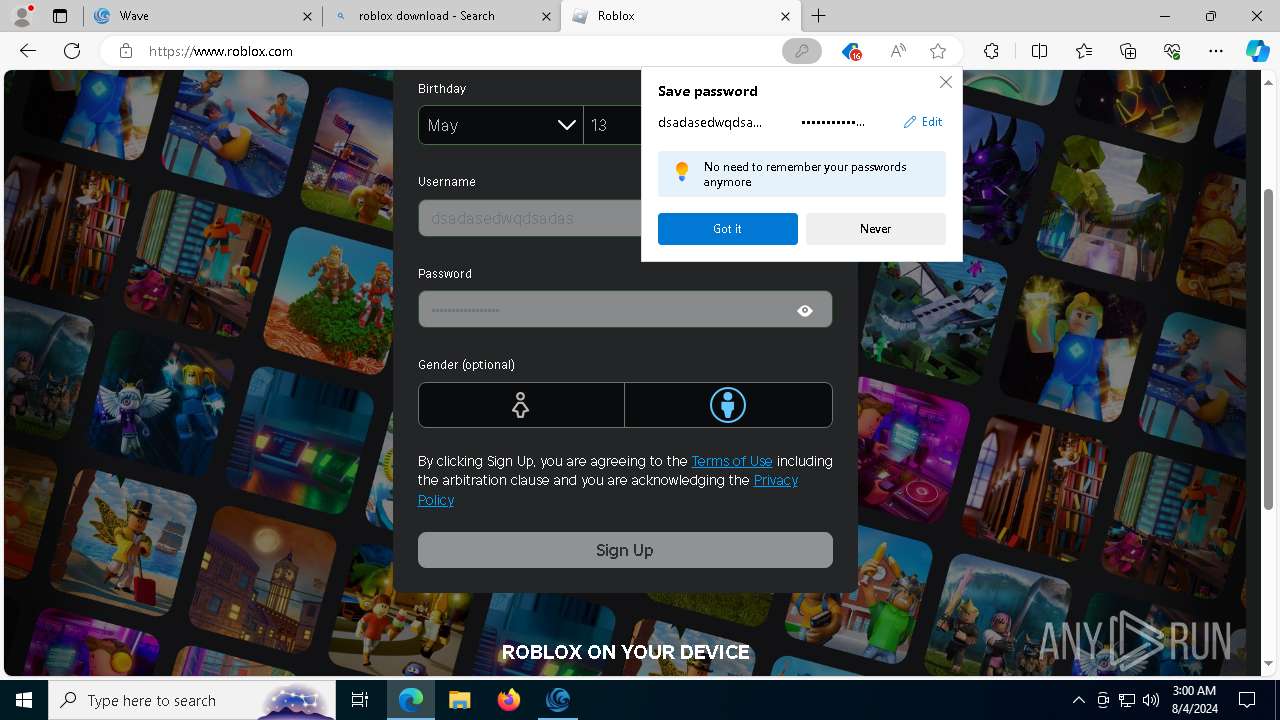Open the Favorites list
This screenshot has height=720, width=1280.
tap(1084, 51)
